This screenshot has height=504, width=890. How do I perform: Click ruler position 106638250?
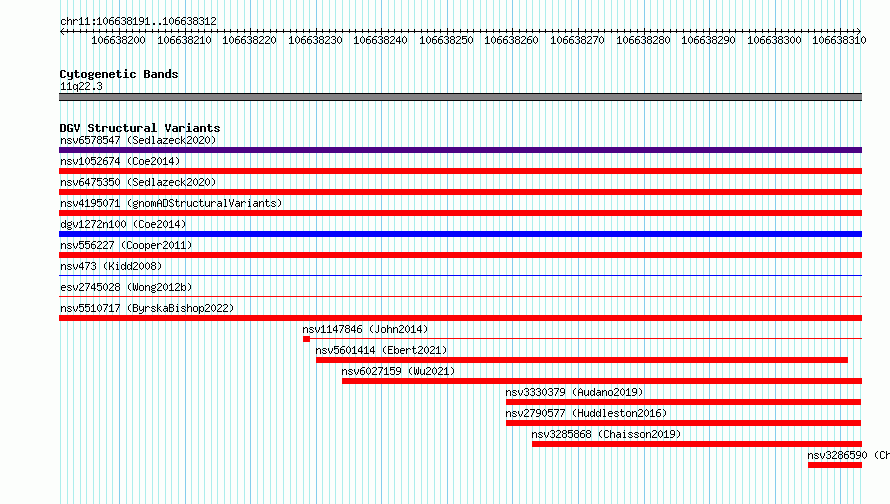pyautogui.click(x=446, y=40)
